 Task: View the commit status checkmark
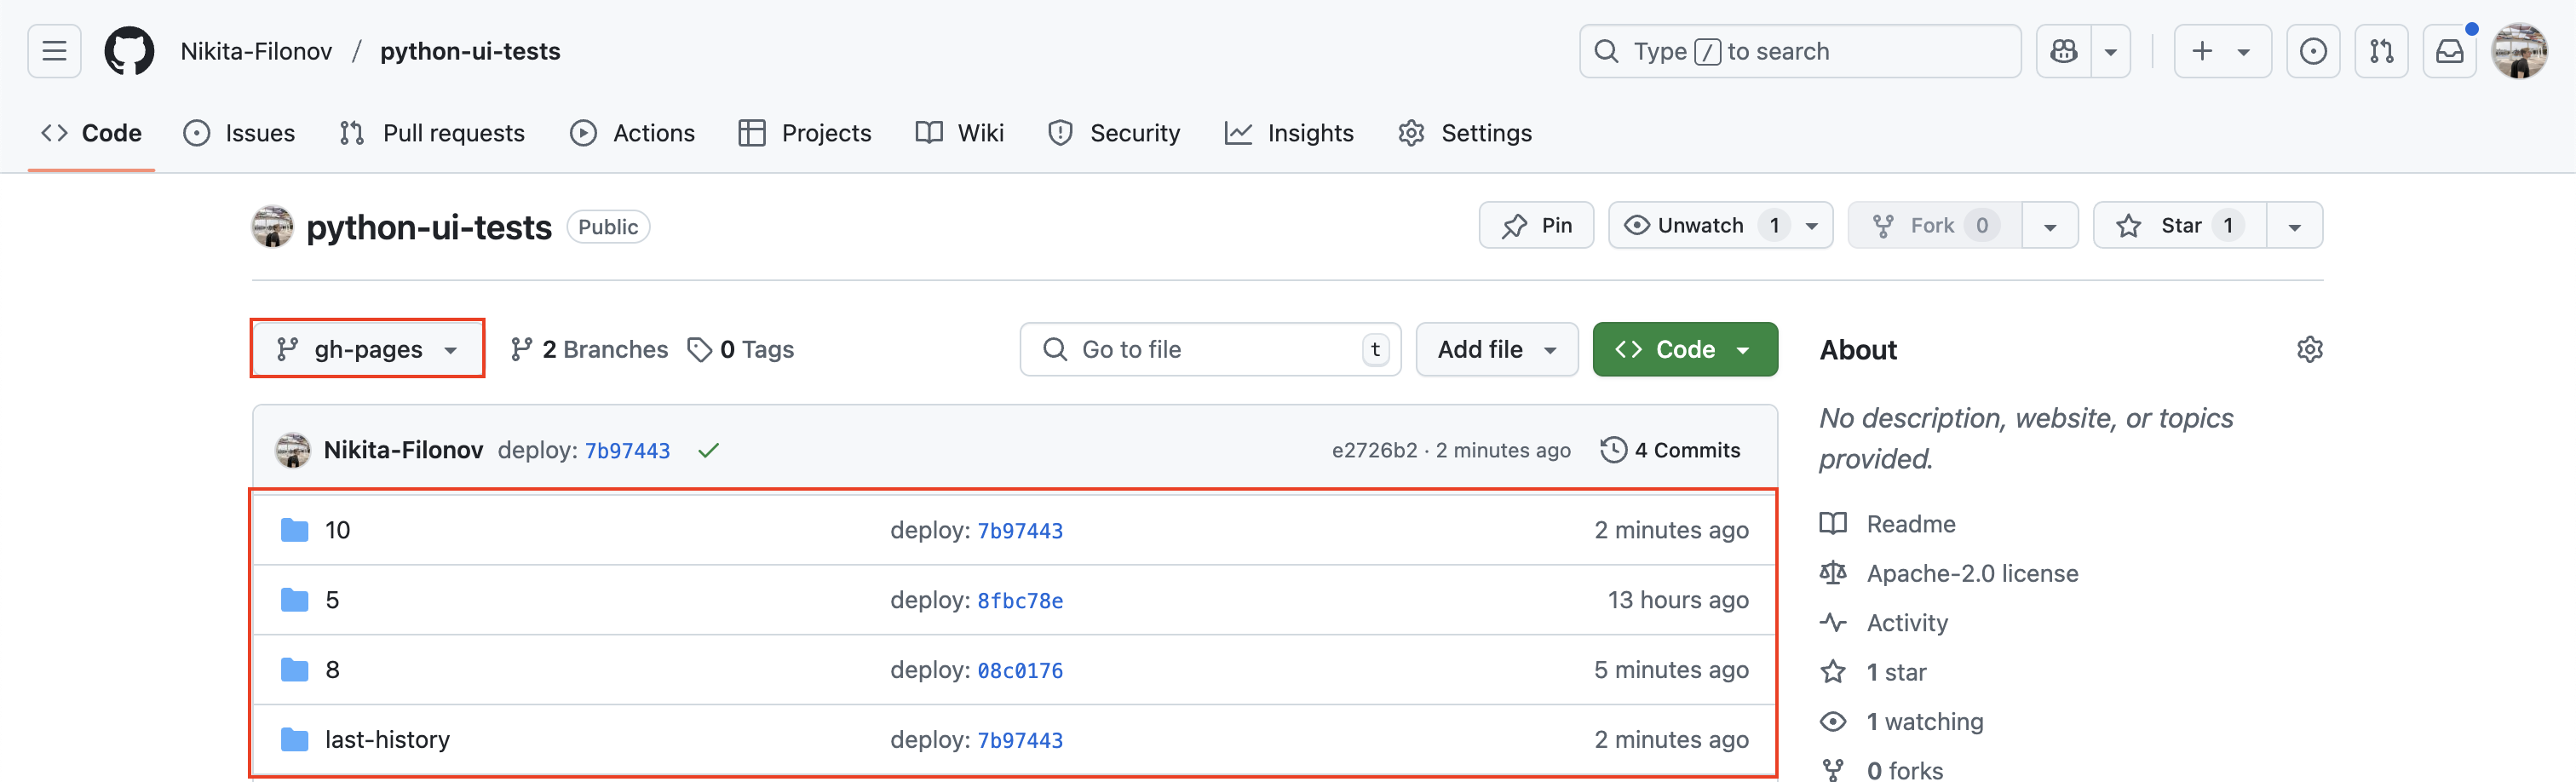[x=709, y=450]
